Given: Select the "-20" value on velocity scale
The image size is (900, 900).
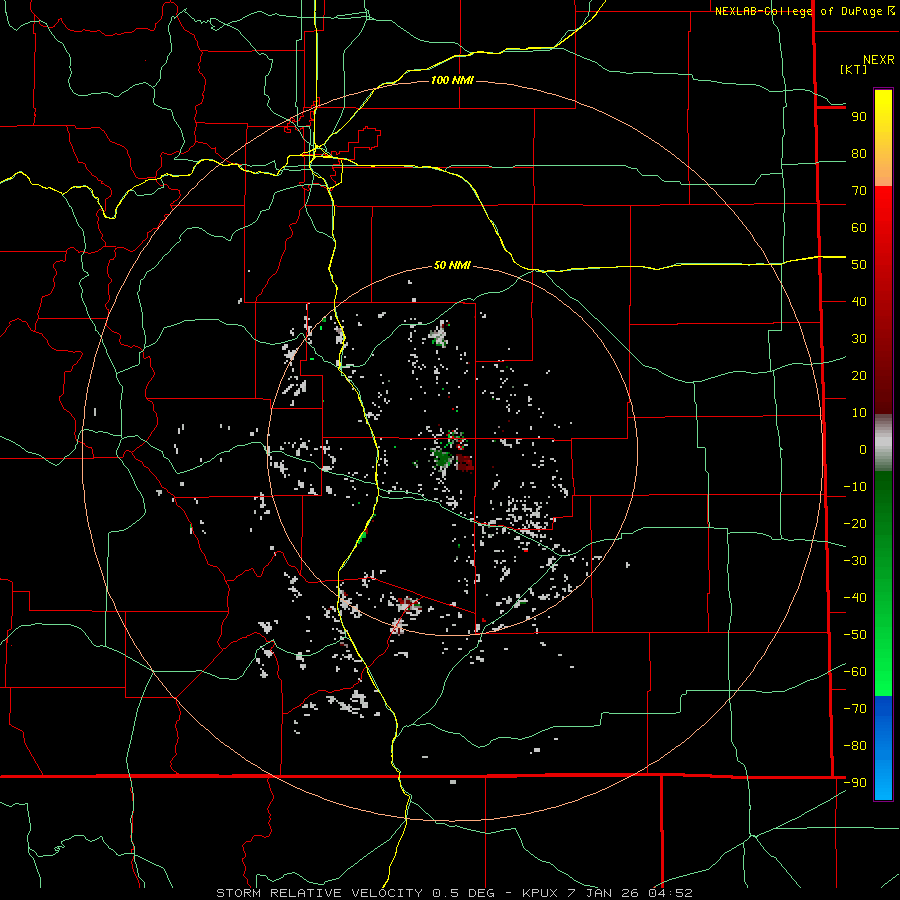Looking at the screenshot, I should click(855, 524).
